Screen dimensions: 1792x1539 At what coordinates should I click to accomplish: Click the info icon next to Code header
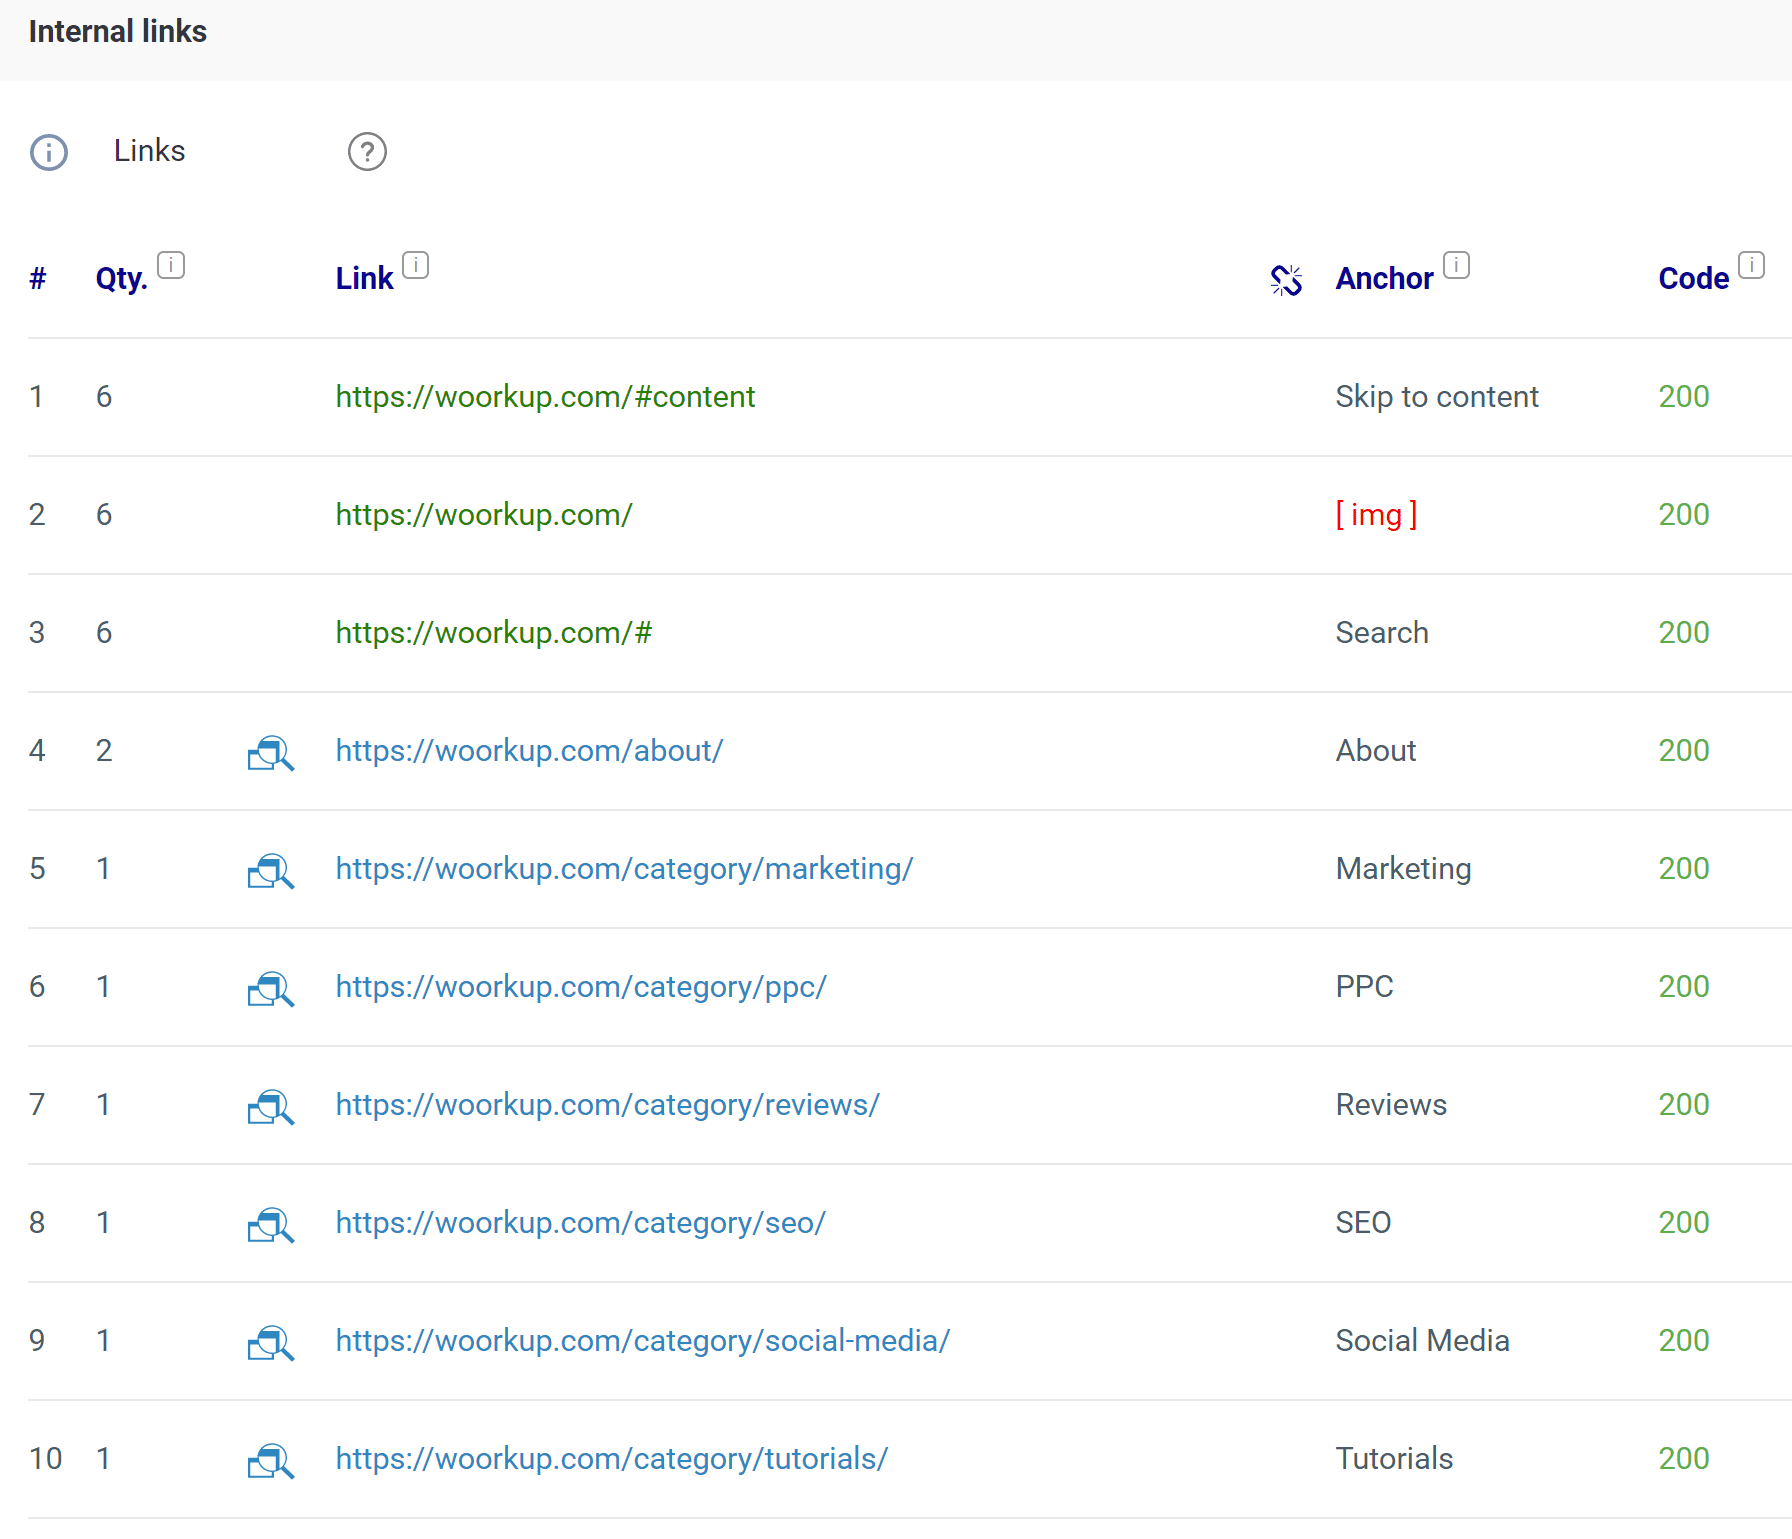click(x=1751, y=265)
